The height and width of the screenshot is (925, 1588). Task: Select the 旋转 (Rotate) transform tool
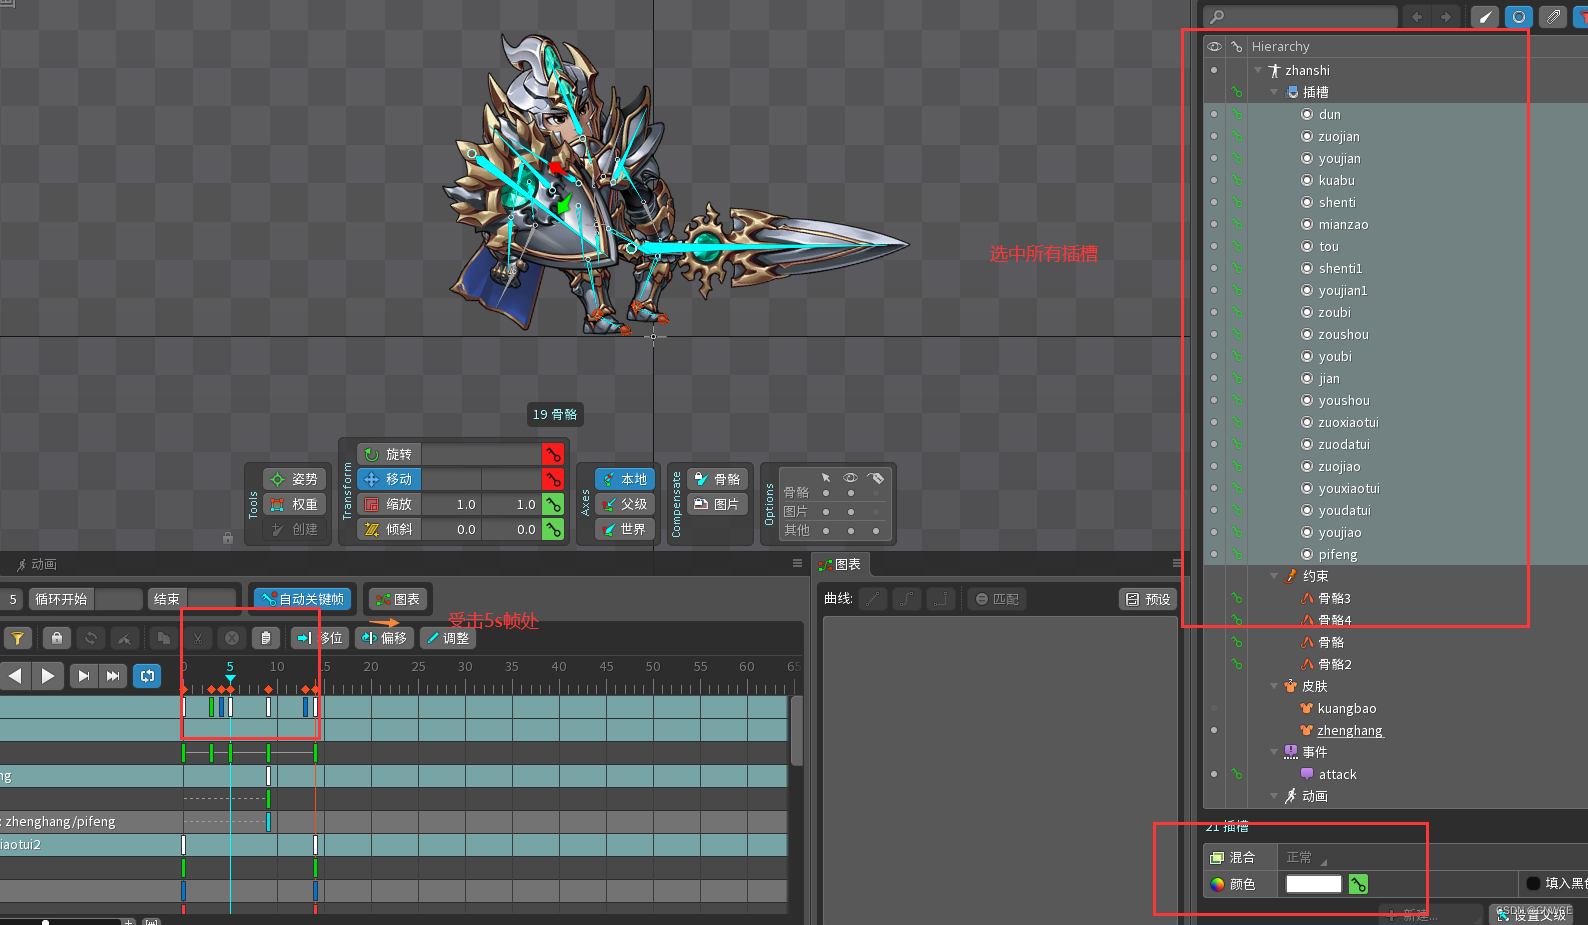389,454
